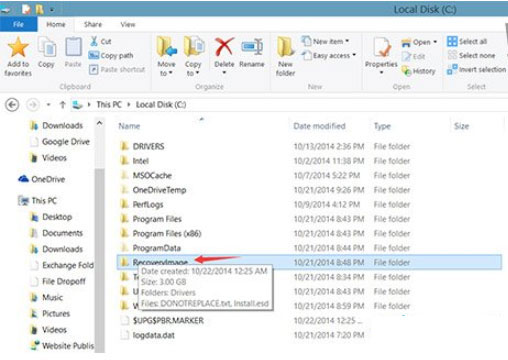Click the red Delete X icon

pos(224,47)
